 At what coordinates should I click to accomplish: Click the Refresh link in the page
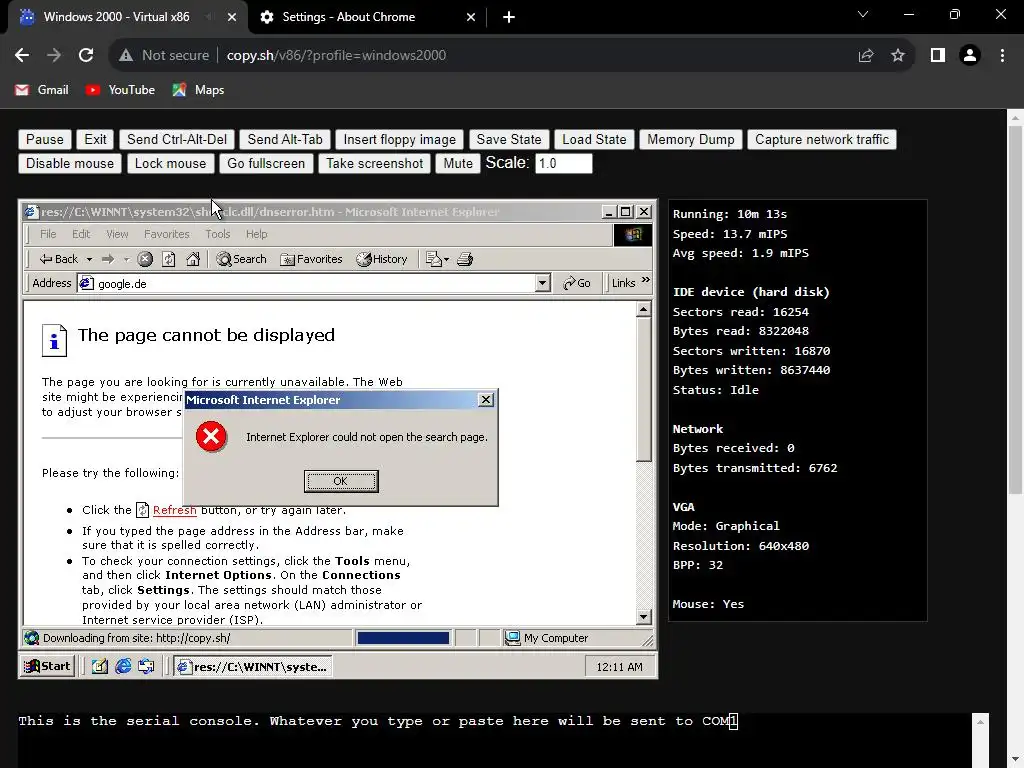pyautogui.click(x=174, y=510)
